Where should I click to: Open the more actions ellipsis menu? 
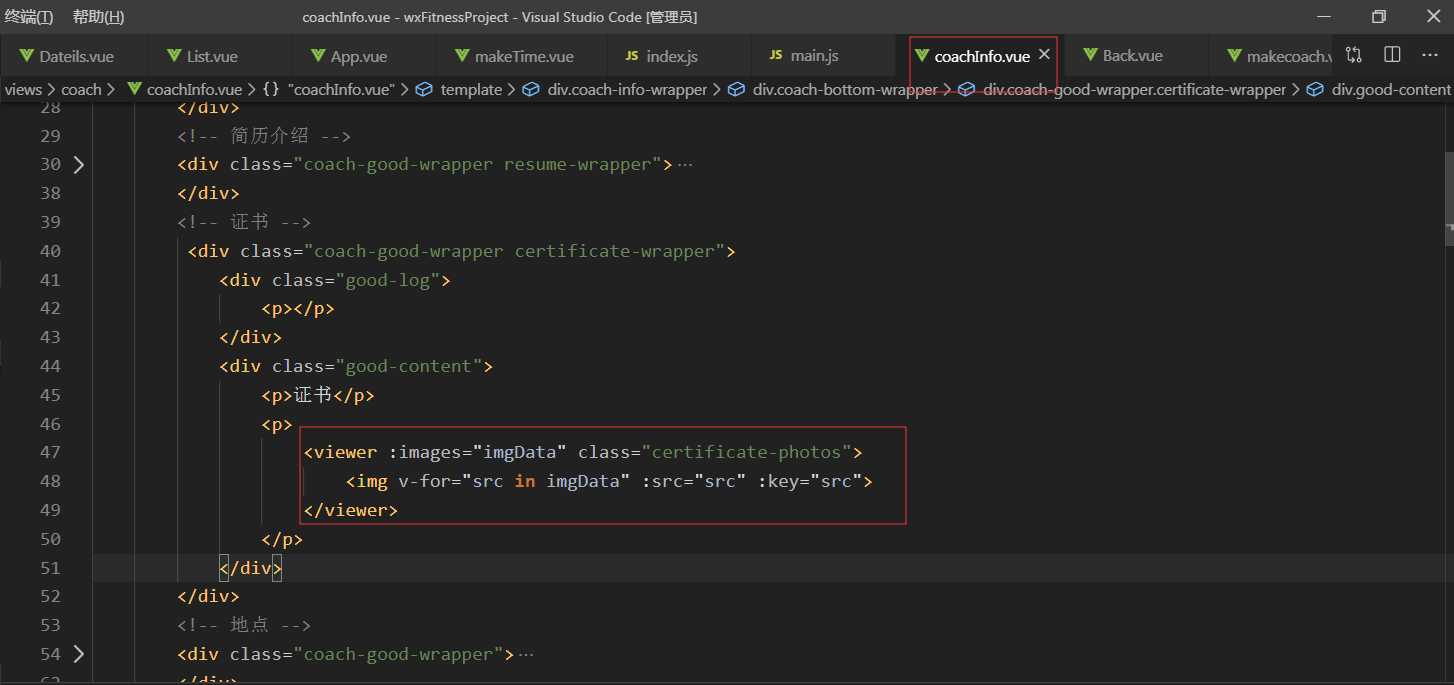1431,55
